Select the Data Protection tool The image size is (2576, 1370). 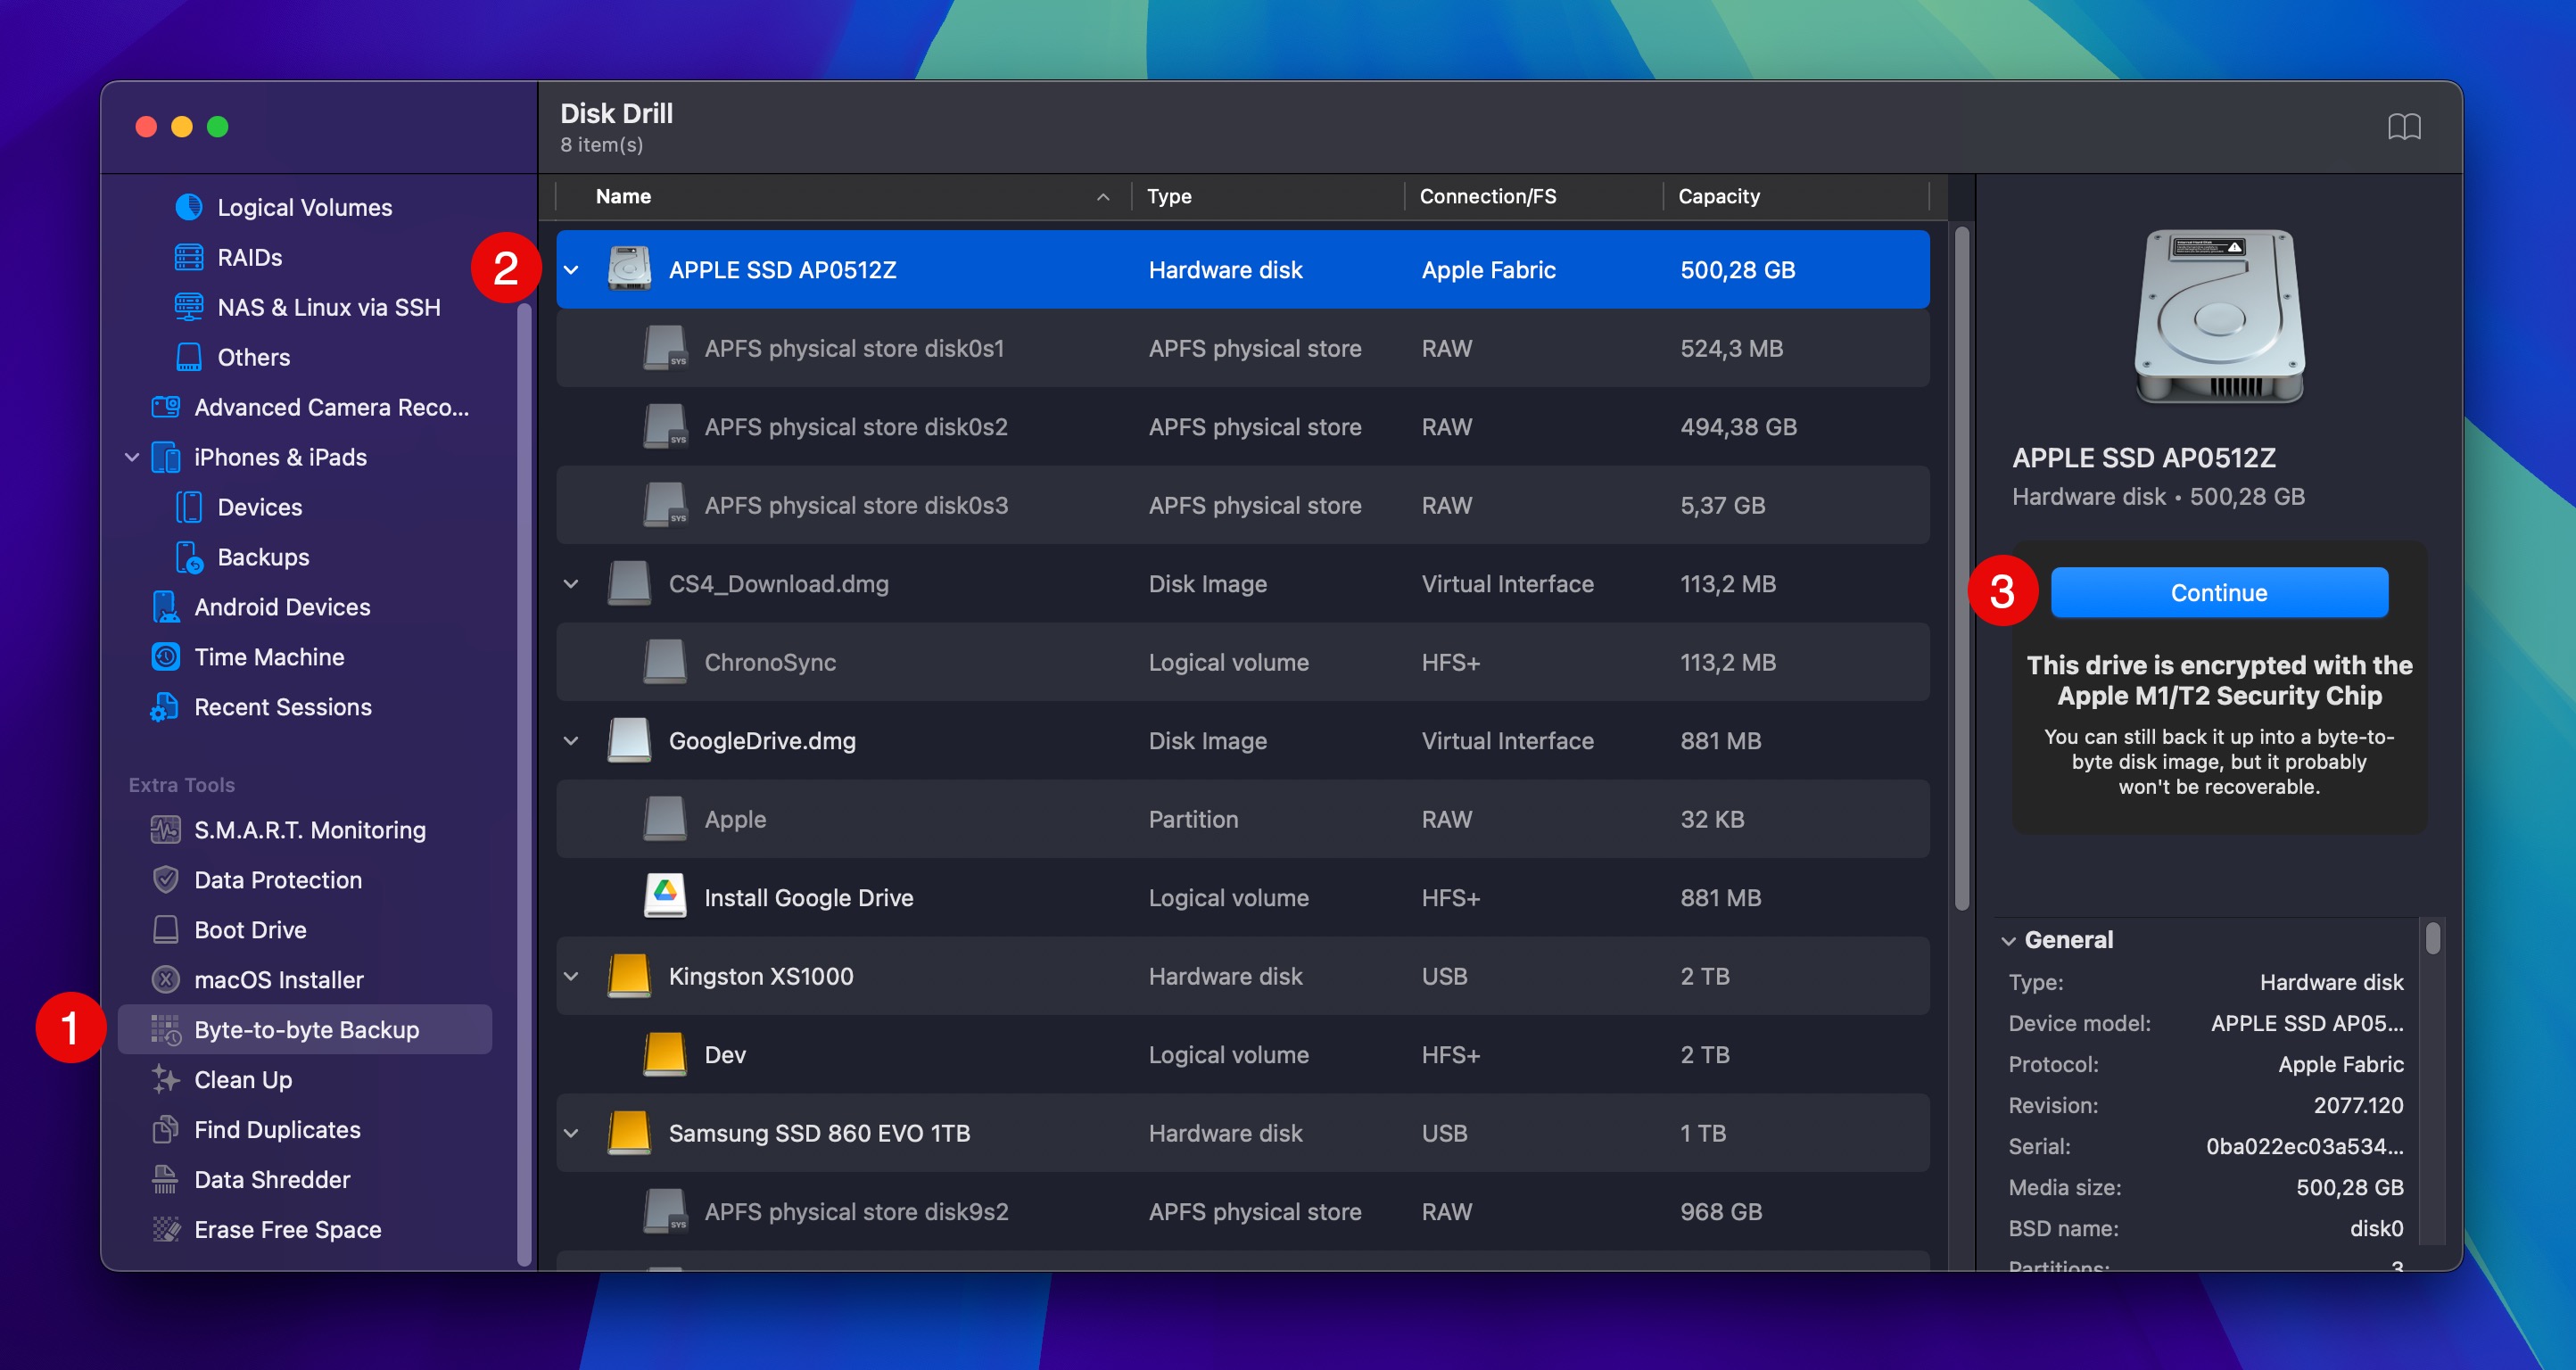(277, 879)
